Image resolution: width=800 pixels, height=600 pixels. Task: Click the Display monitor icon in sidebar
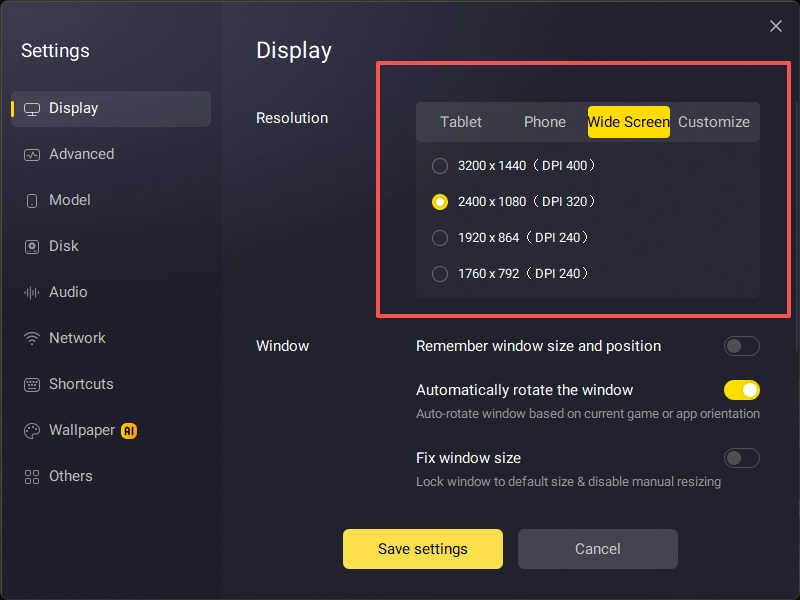(32, 109)
